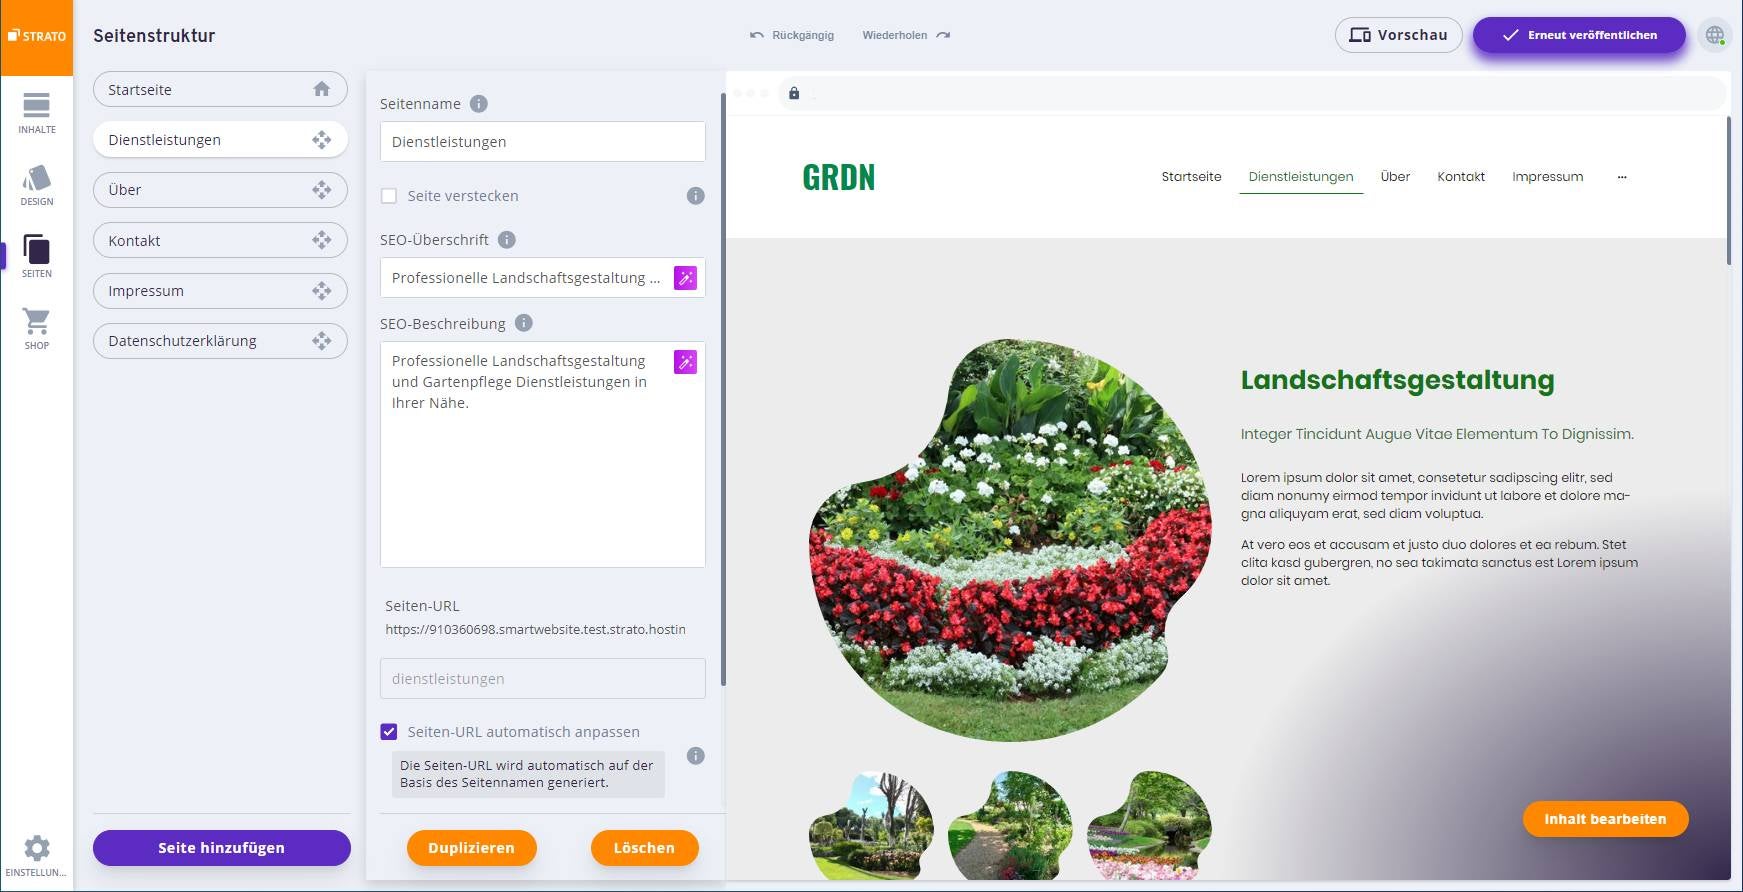Screen dimensions: 1743x892
Task: Click the Seiten-URL address text
Action: (535, 630)
